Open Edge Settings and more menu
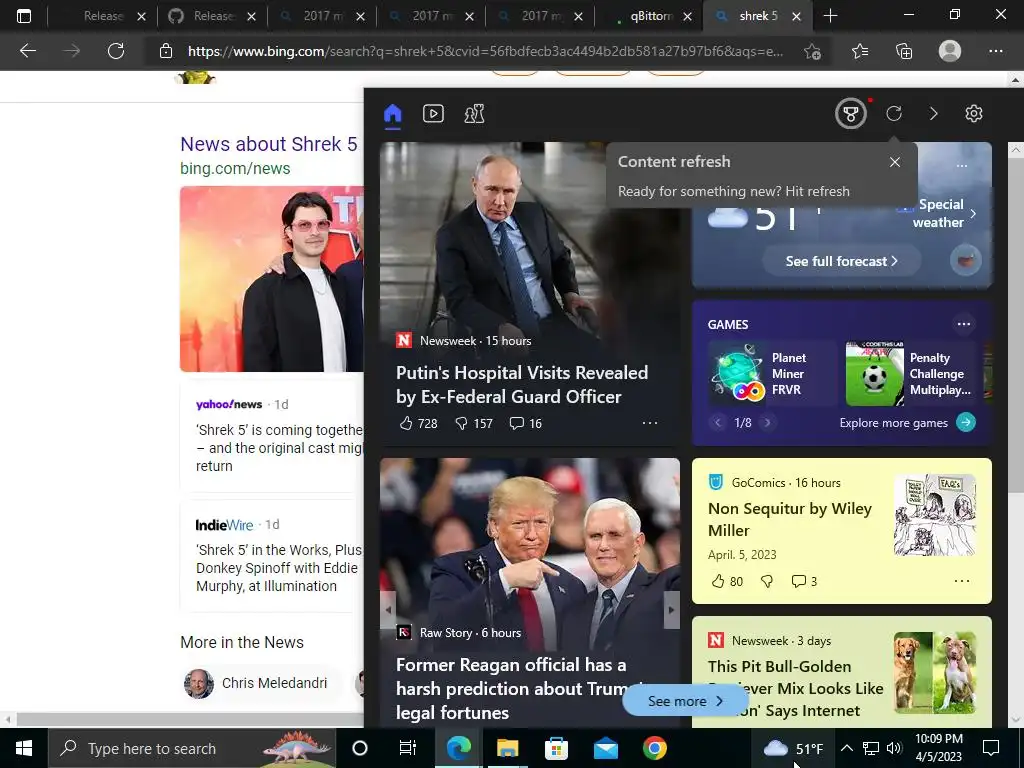 (995, 51)
